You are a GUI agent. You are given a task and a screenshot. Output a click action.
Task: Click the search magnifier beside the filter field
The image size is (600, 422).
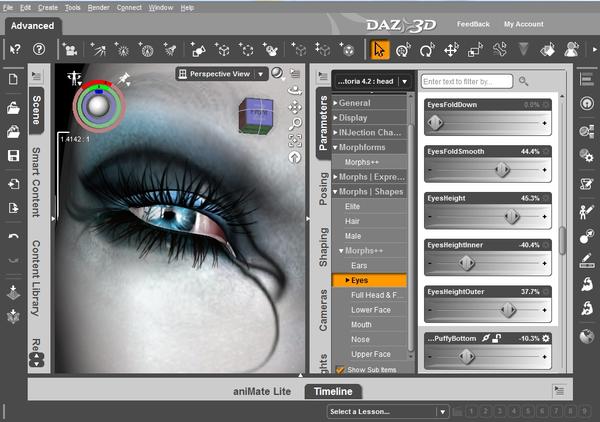tap(523, 81)
